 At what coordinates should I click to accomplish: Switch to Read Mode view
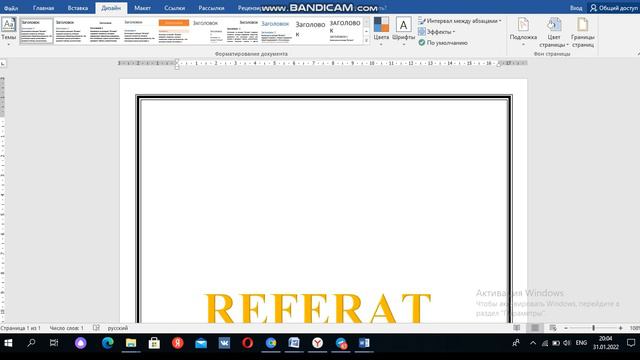(517, 328)
